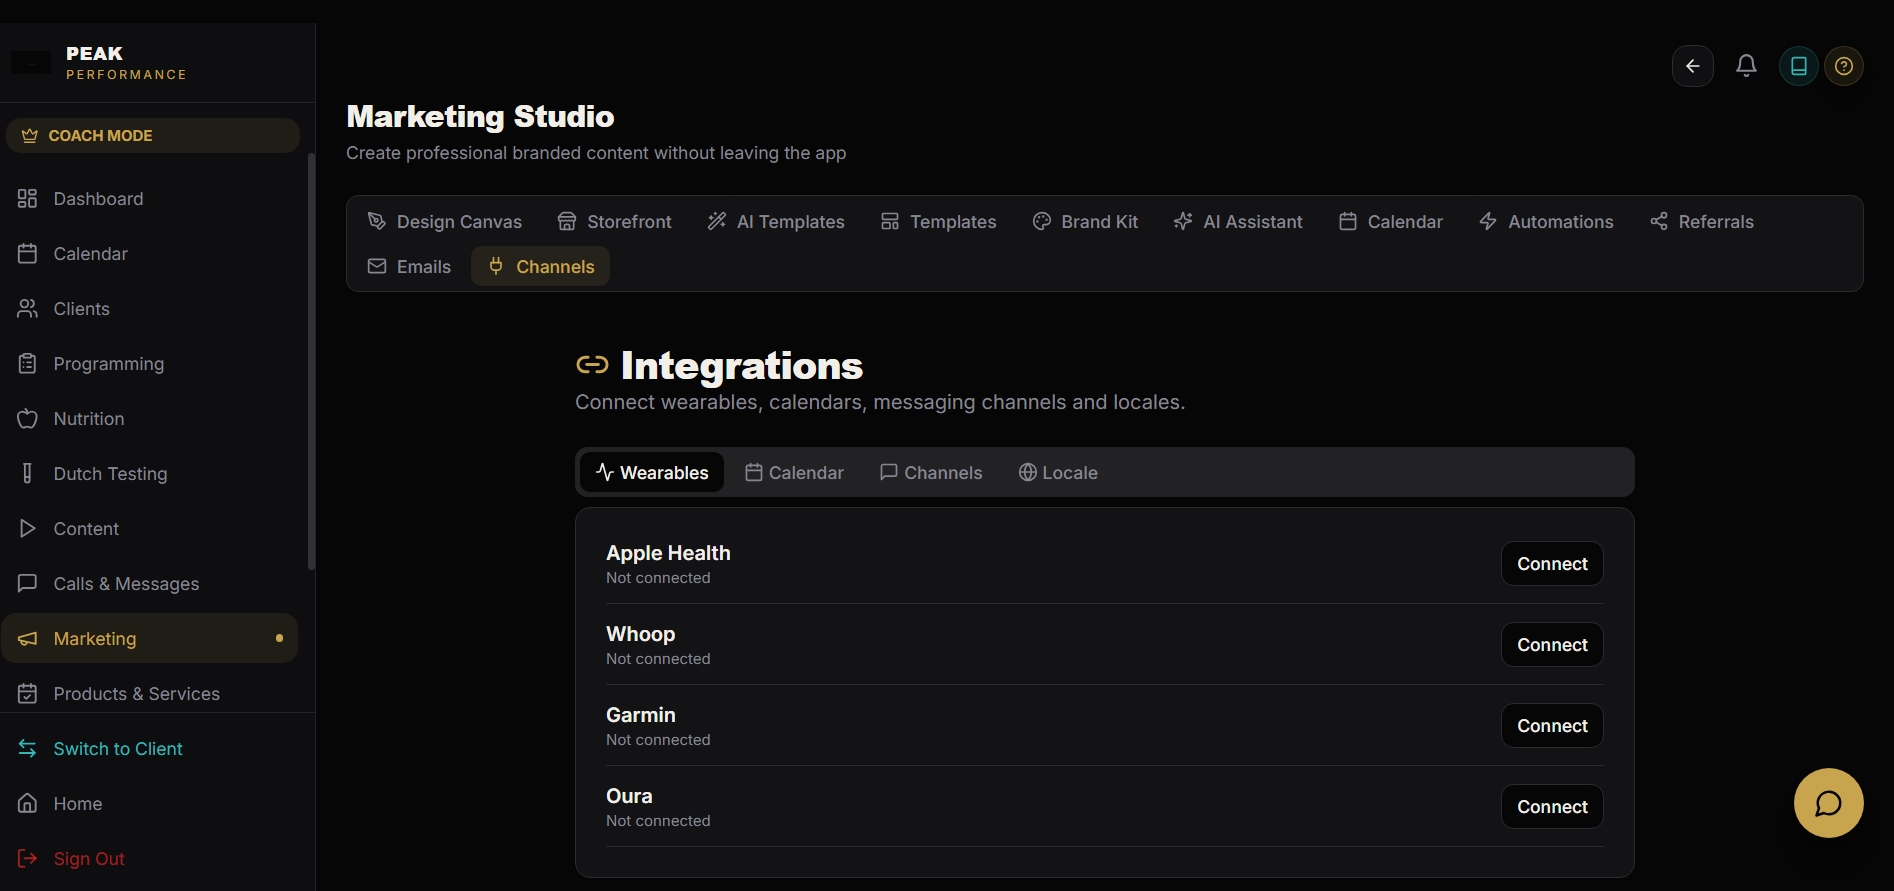Click the Design Canvas pen icon
Image resolution: width=1894 pixels, height=891 pixels.
[x=377, y=221]
